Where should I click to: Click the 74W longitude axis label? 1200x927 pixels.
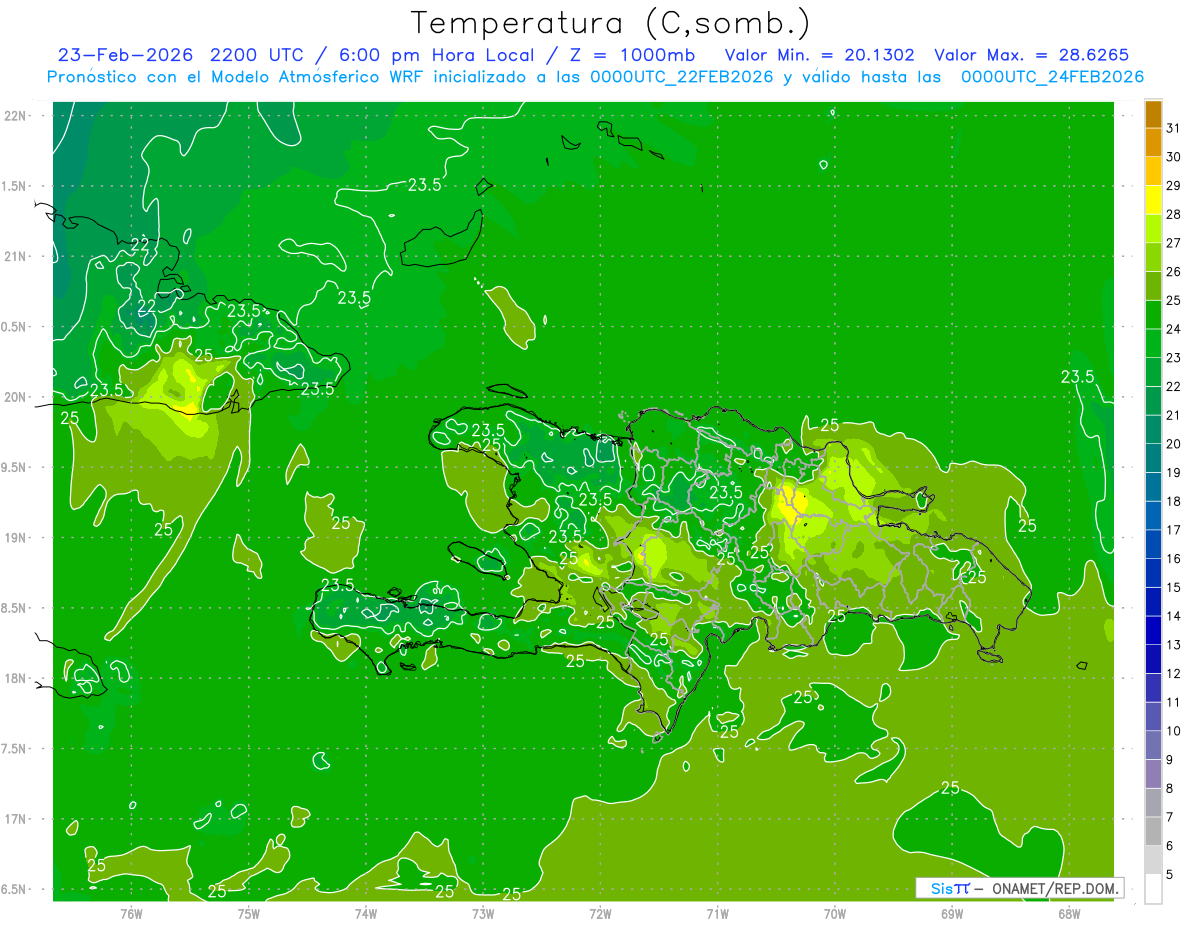pyautogui.click(x=366, y=913)
